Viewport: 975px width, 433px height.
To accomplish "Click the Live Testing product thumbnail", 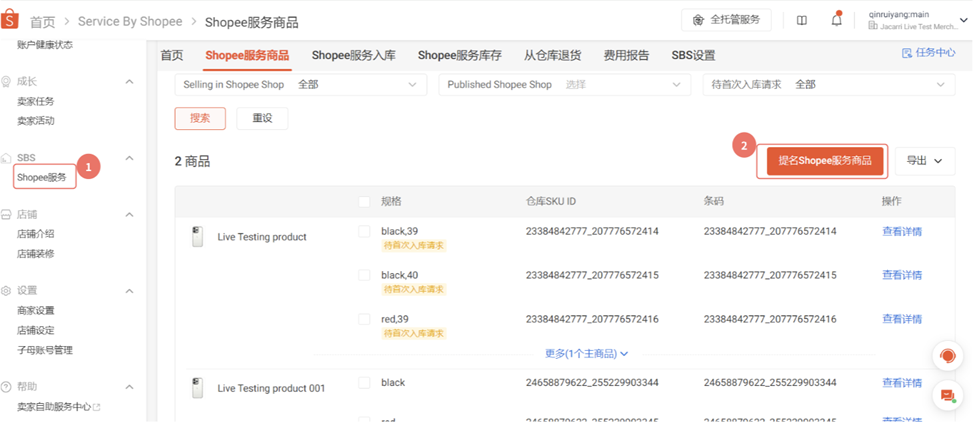I will (197, 237).
